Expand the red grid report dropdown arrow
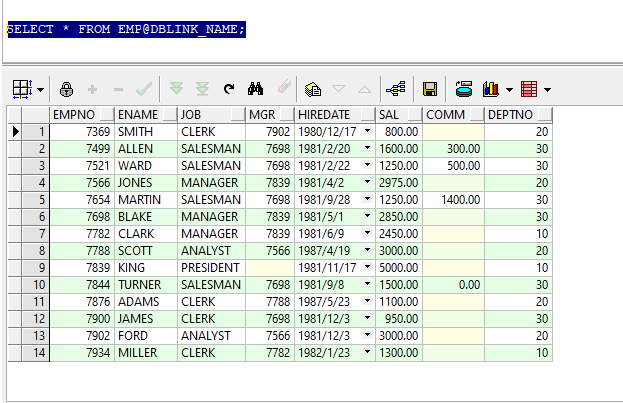 tap(548, 90)
